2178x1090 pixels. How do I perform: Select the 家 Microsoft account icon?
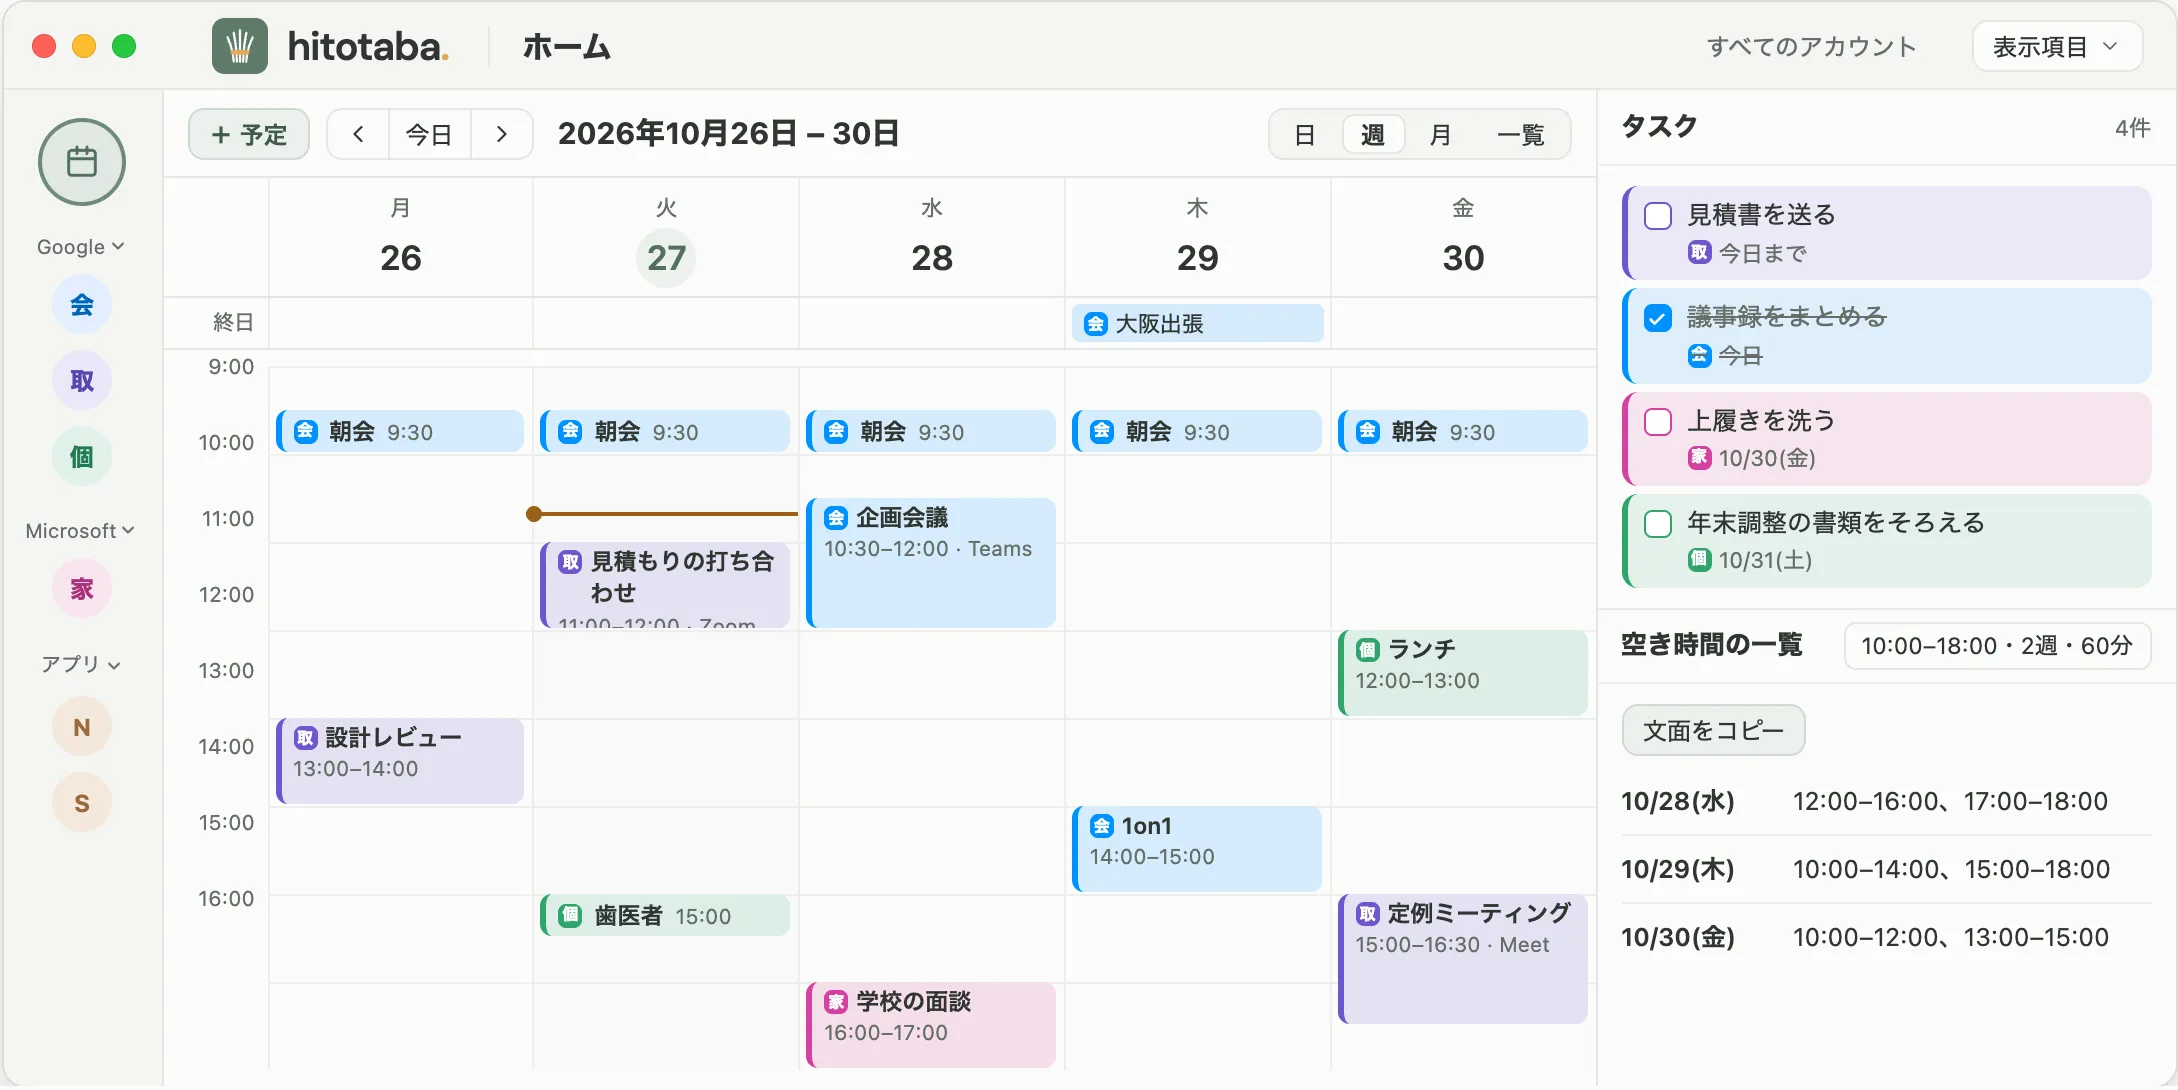tap(82, 588)
